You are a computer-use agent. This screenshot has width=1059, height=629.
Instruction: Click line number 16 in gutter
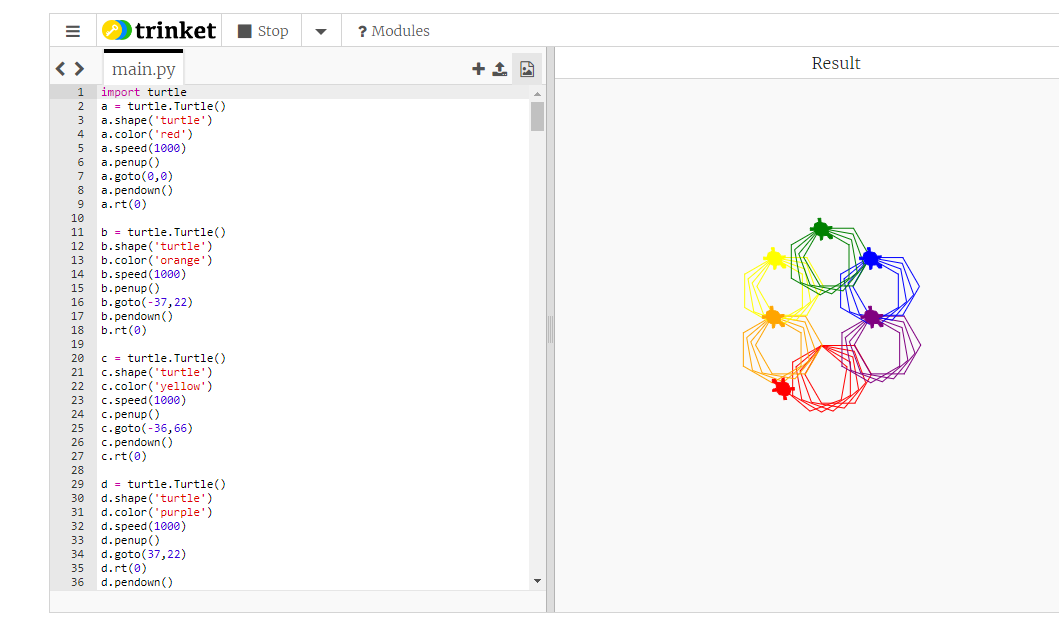pos(78,302)
